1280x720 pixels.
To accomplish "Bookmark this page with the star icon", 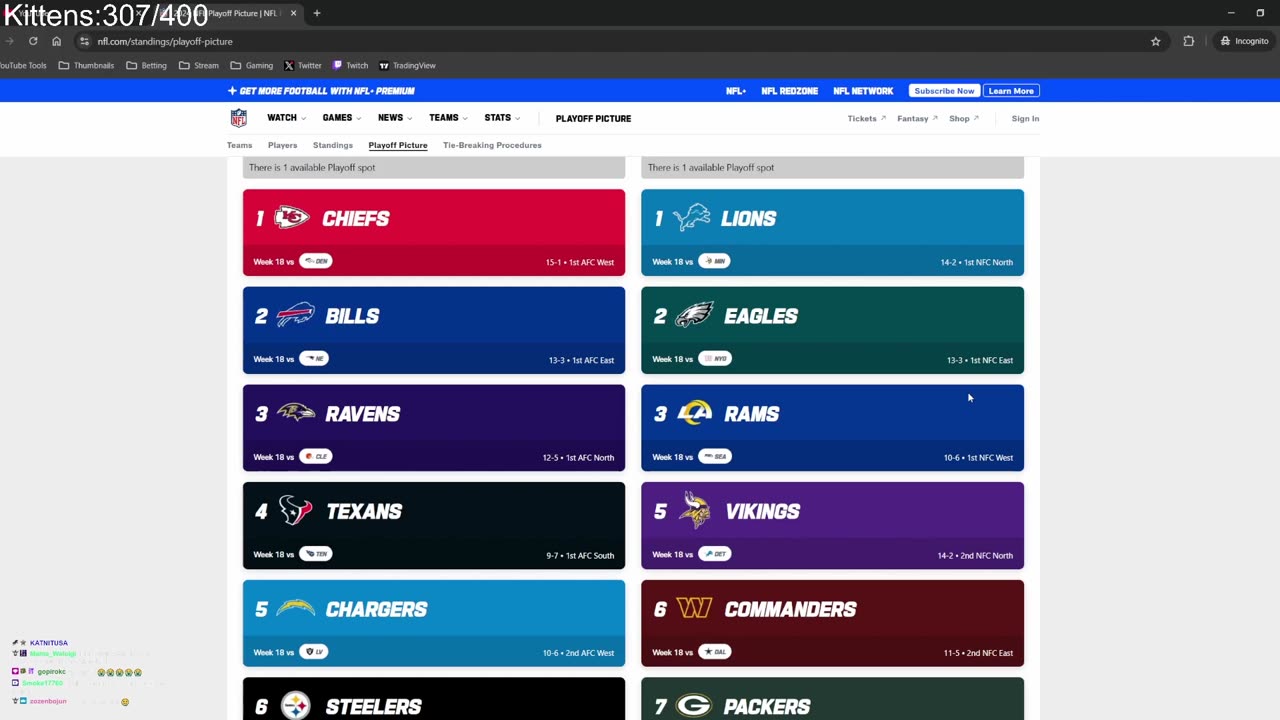I will (1155, 41).
